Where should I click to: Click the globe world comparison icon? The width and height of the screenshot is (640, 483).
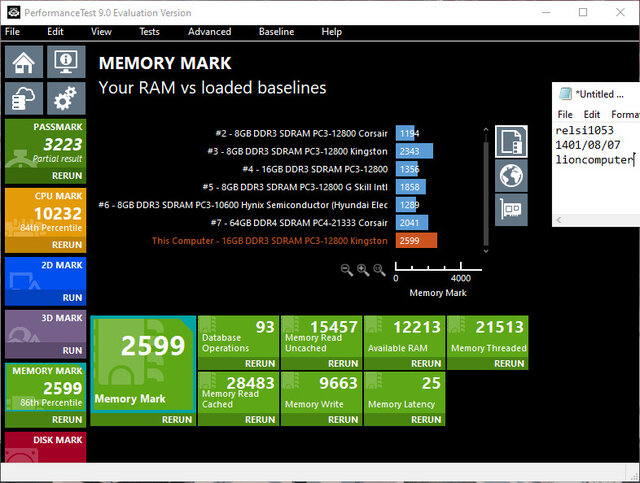tap(511, 174)
